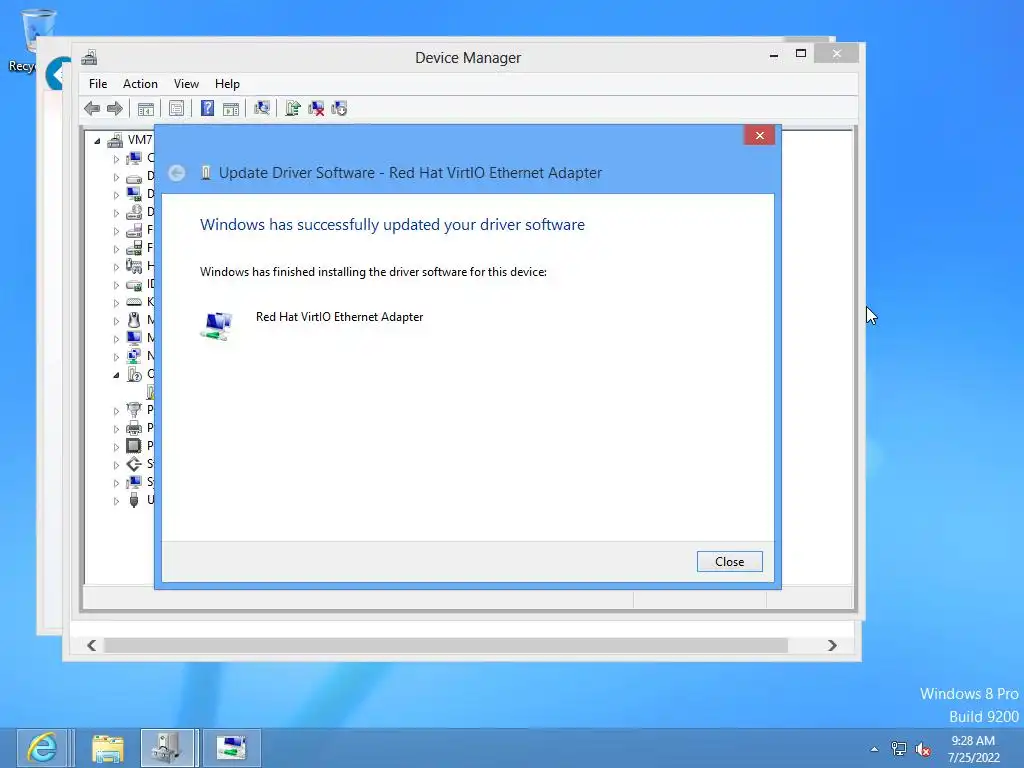Image resolution: width=1024 pixels, height=768 pixels.
Task: Select the Processors chip icon
Action: pos(134,446)
